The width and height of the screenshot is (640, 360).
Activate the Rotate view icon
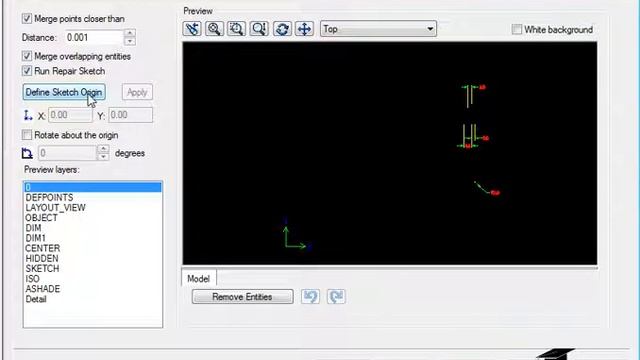click(282, 29)
